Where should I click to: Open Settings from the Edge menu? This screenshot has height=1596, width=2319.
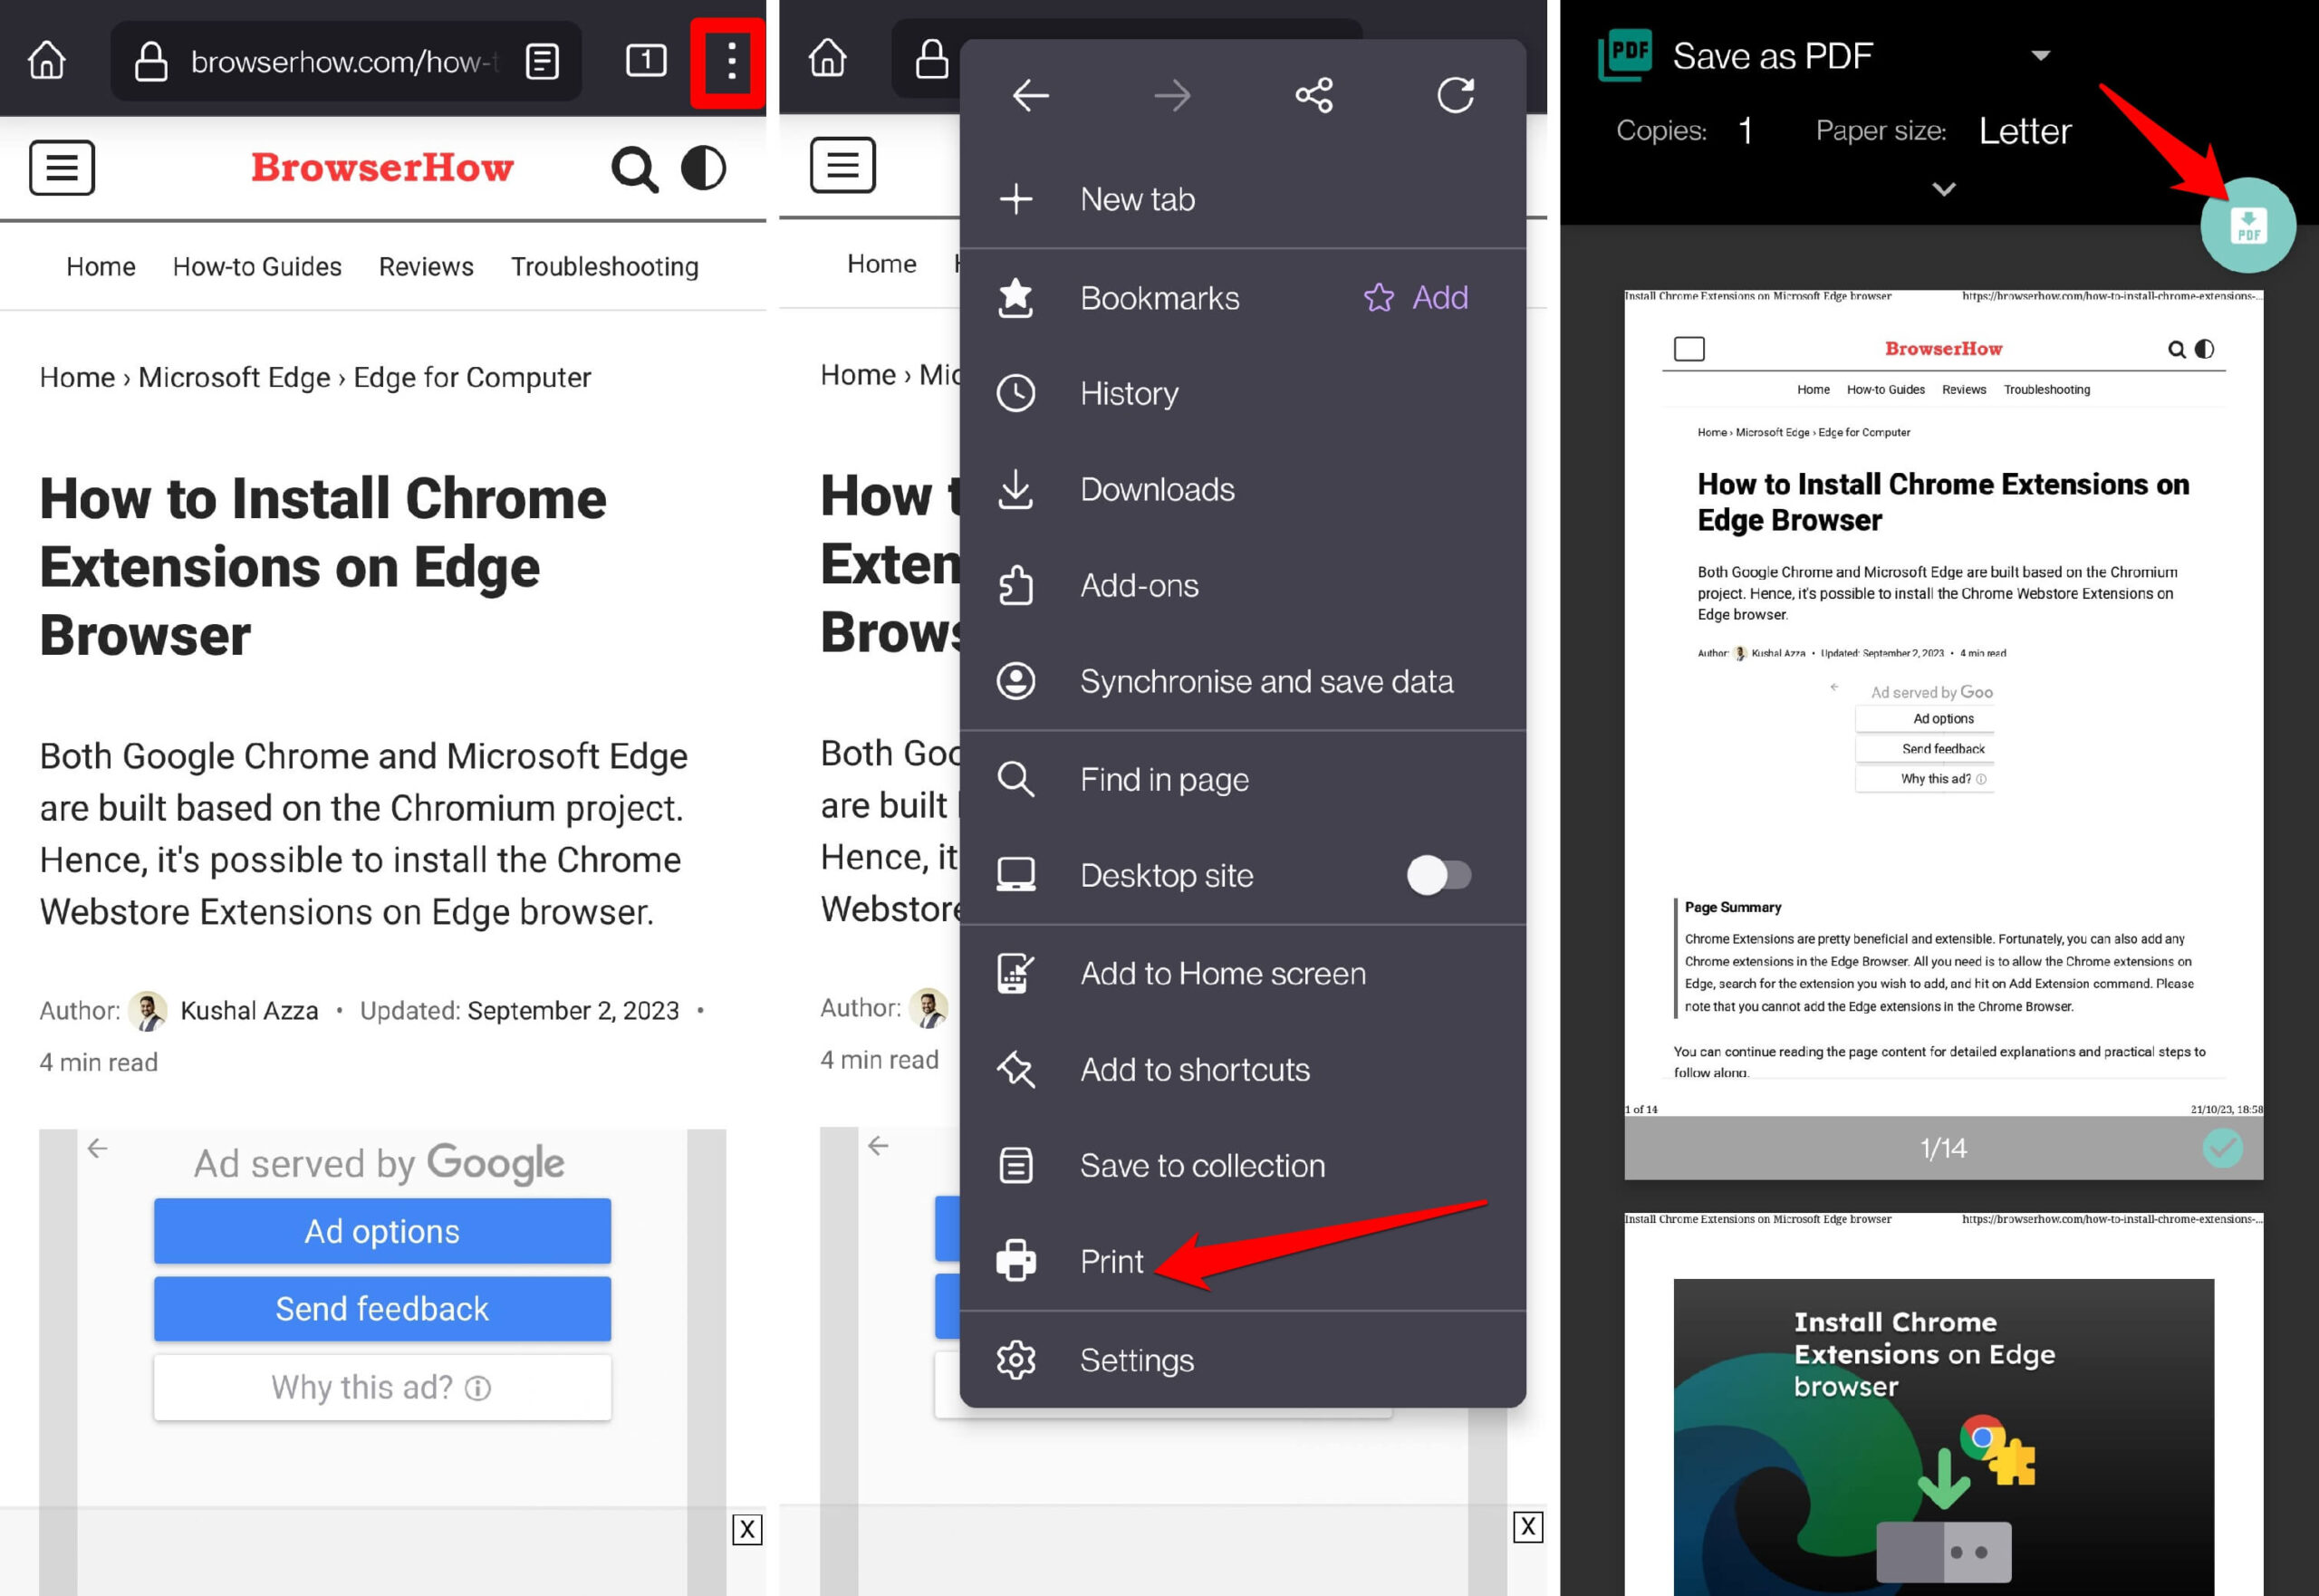point(1137,1359)
